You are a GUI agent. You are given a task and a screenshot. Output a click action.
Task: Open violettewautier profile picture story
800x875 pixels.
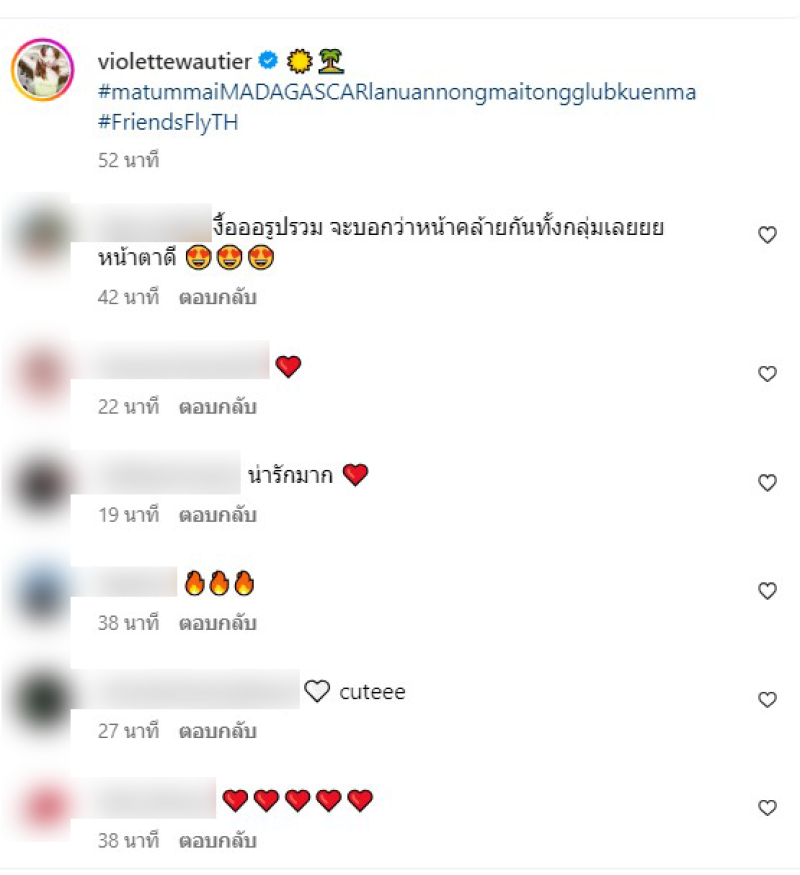point(43,69)
